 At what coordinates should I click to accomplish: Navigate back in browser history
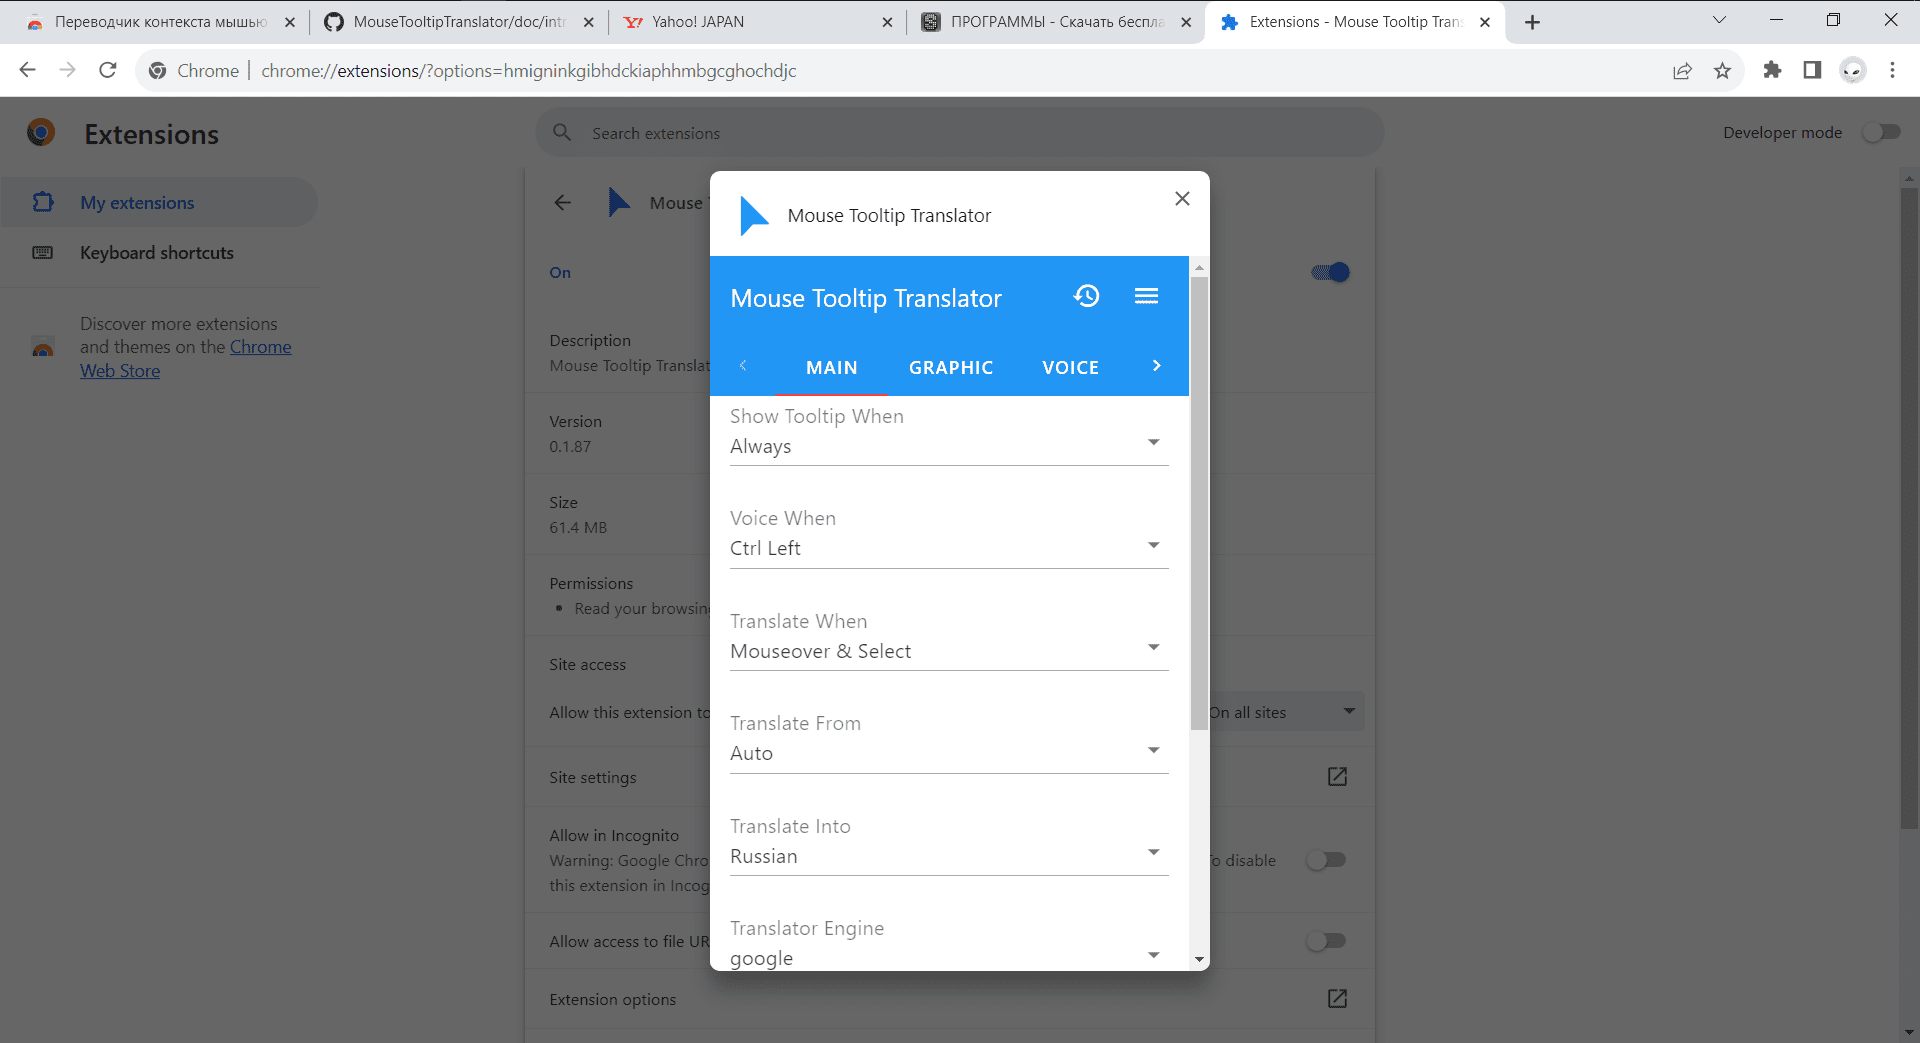coord(28,70)
